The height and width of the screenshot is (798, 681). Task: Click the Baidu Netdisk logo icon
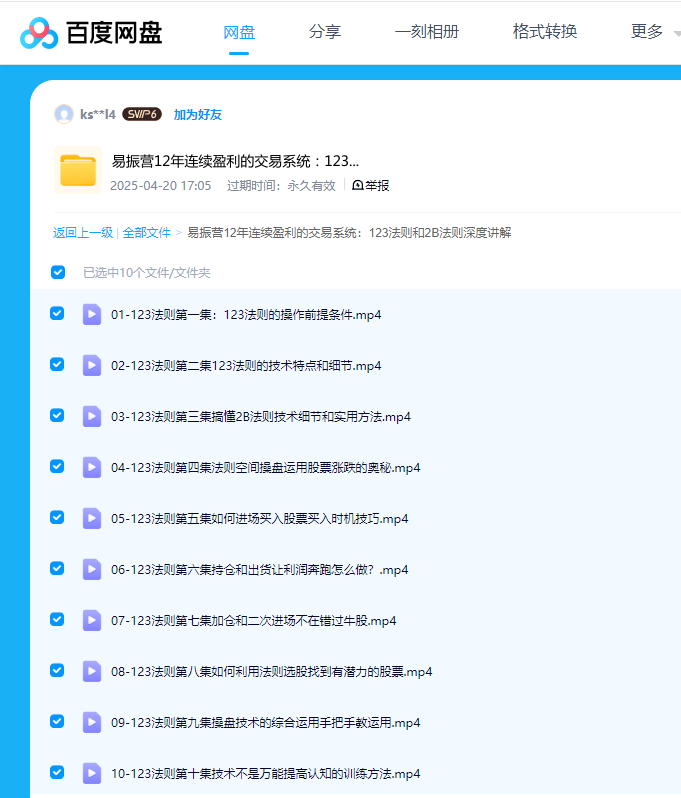coord(39,33)
